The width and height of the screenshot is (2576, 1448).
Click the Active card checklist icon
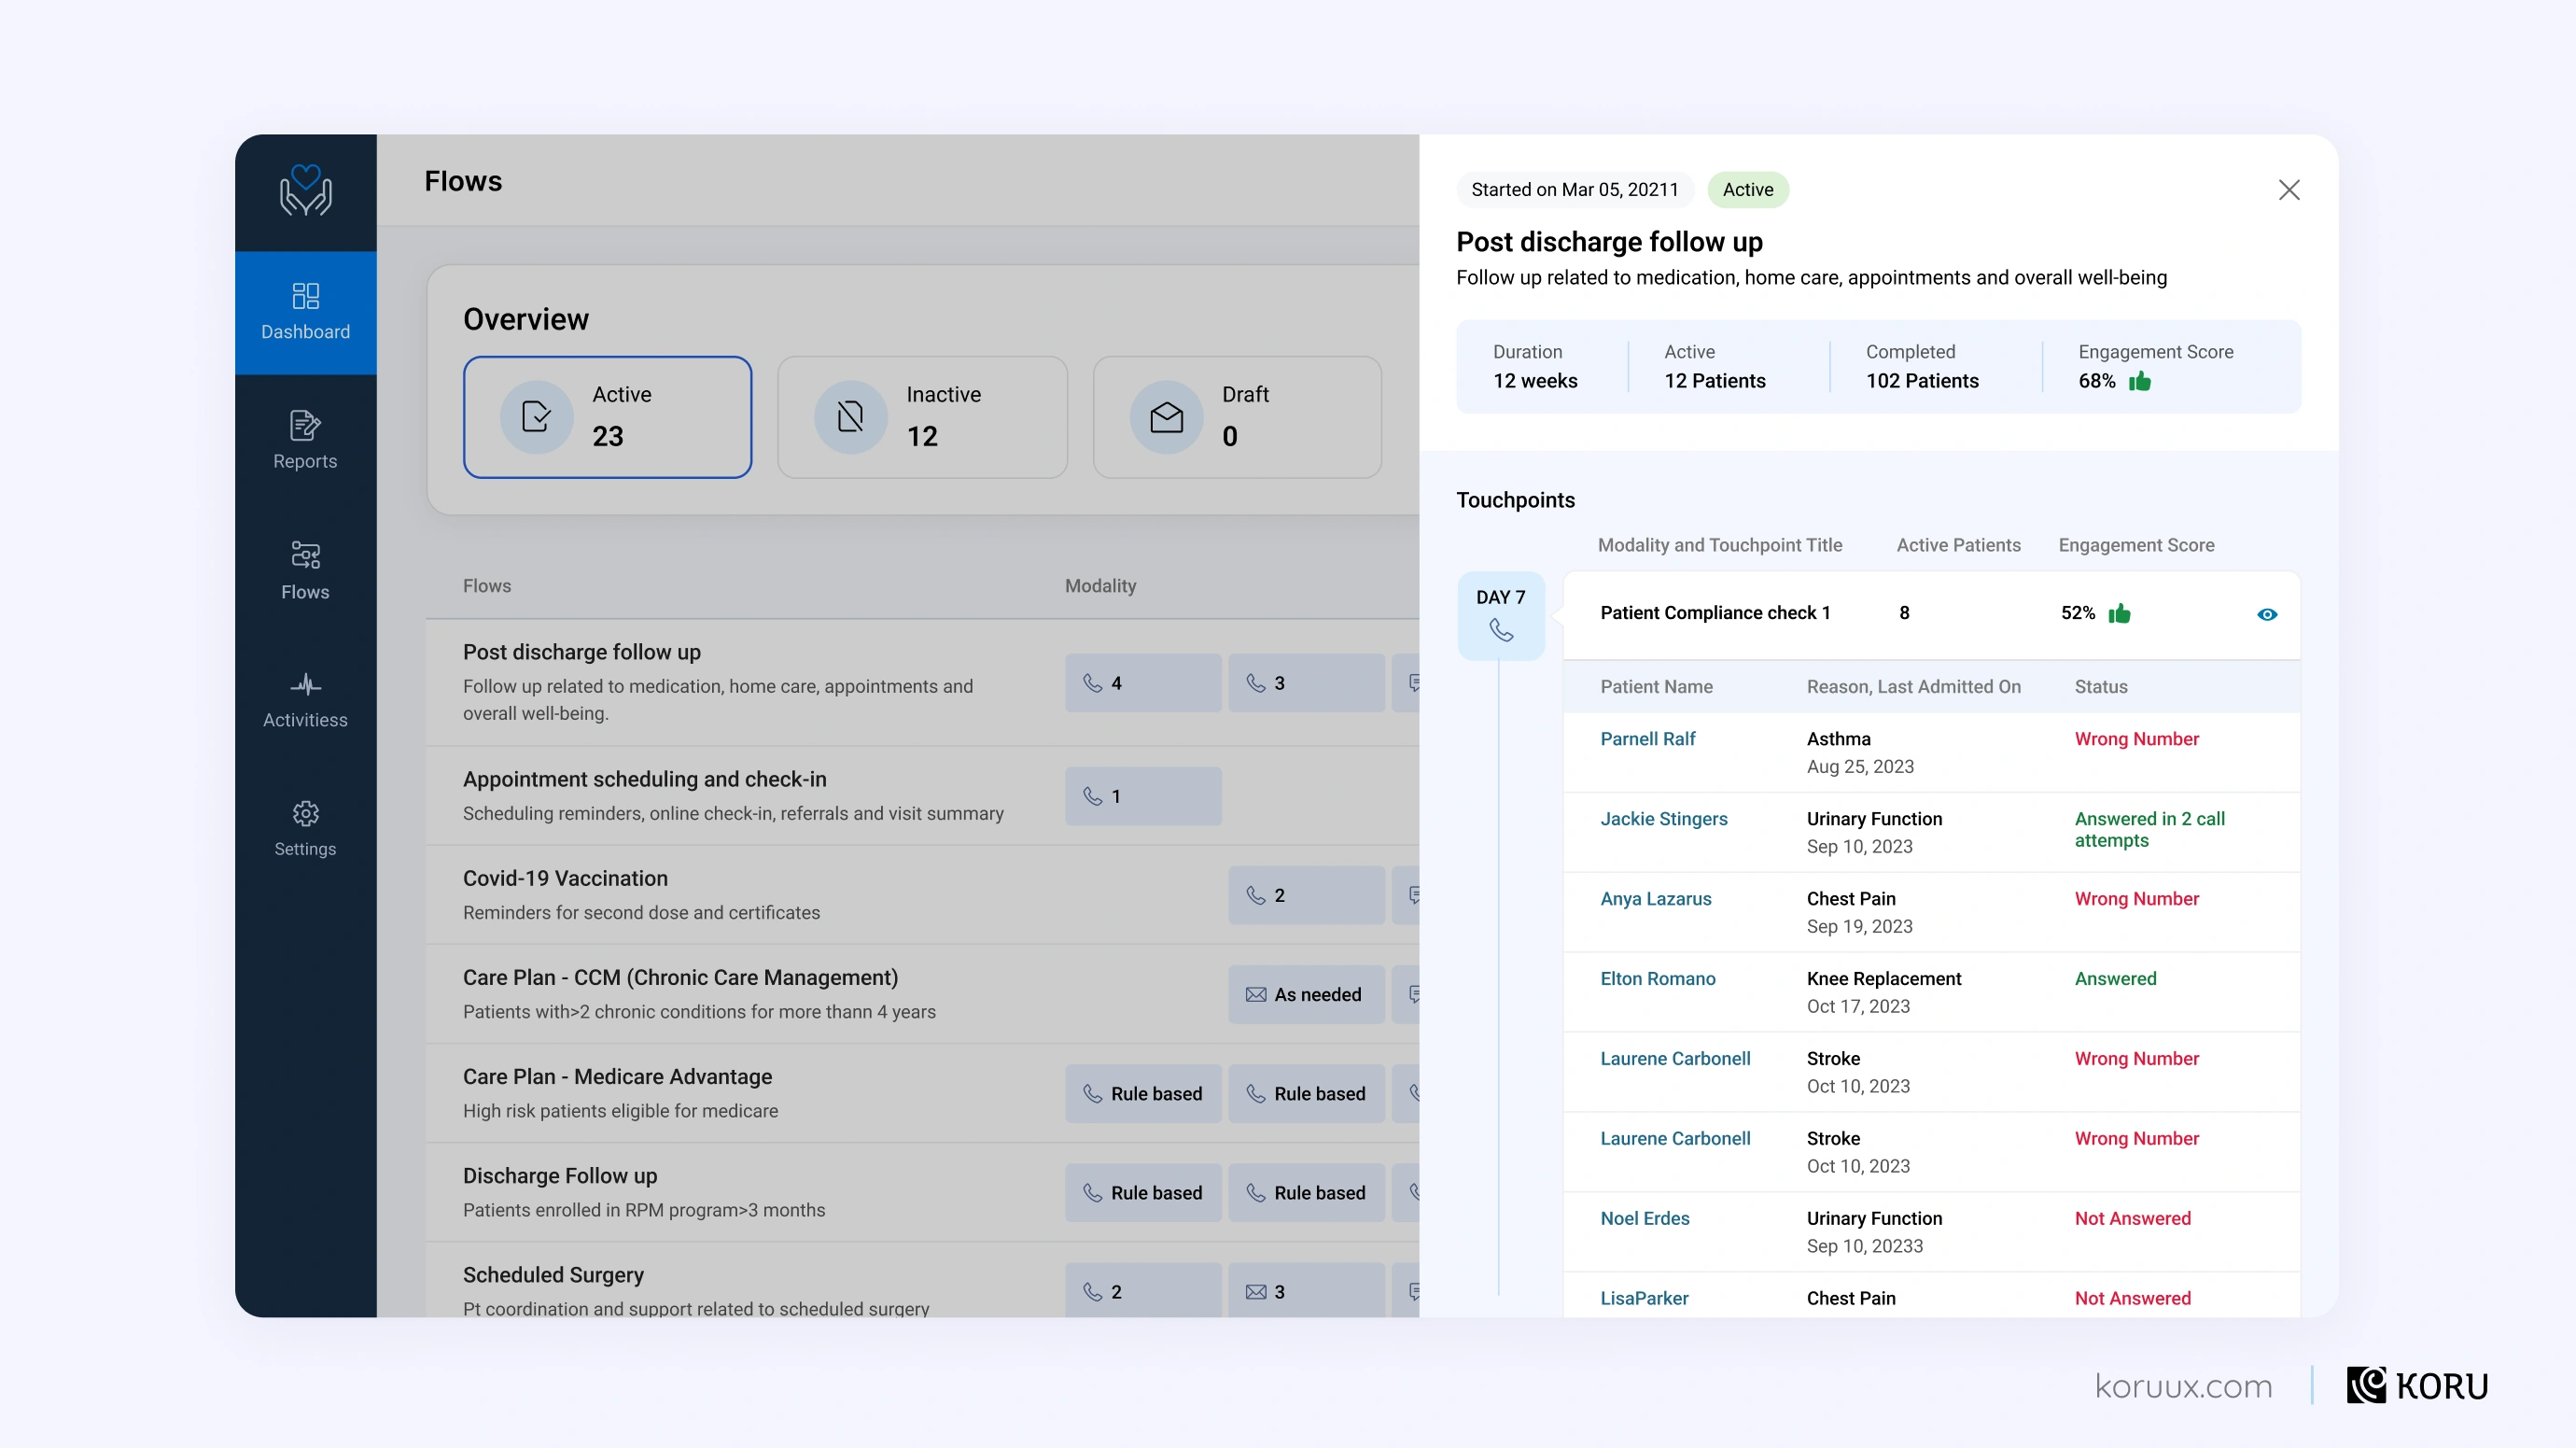tap(537, 417)
